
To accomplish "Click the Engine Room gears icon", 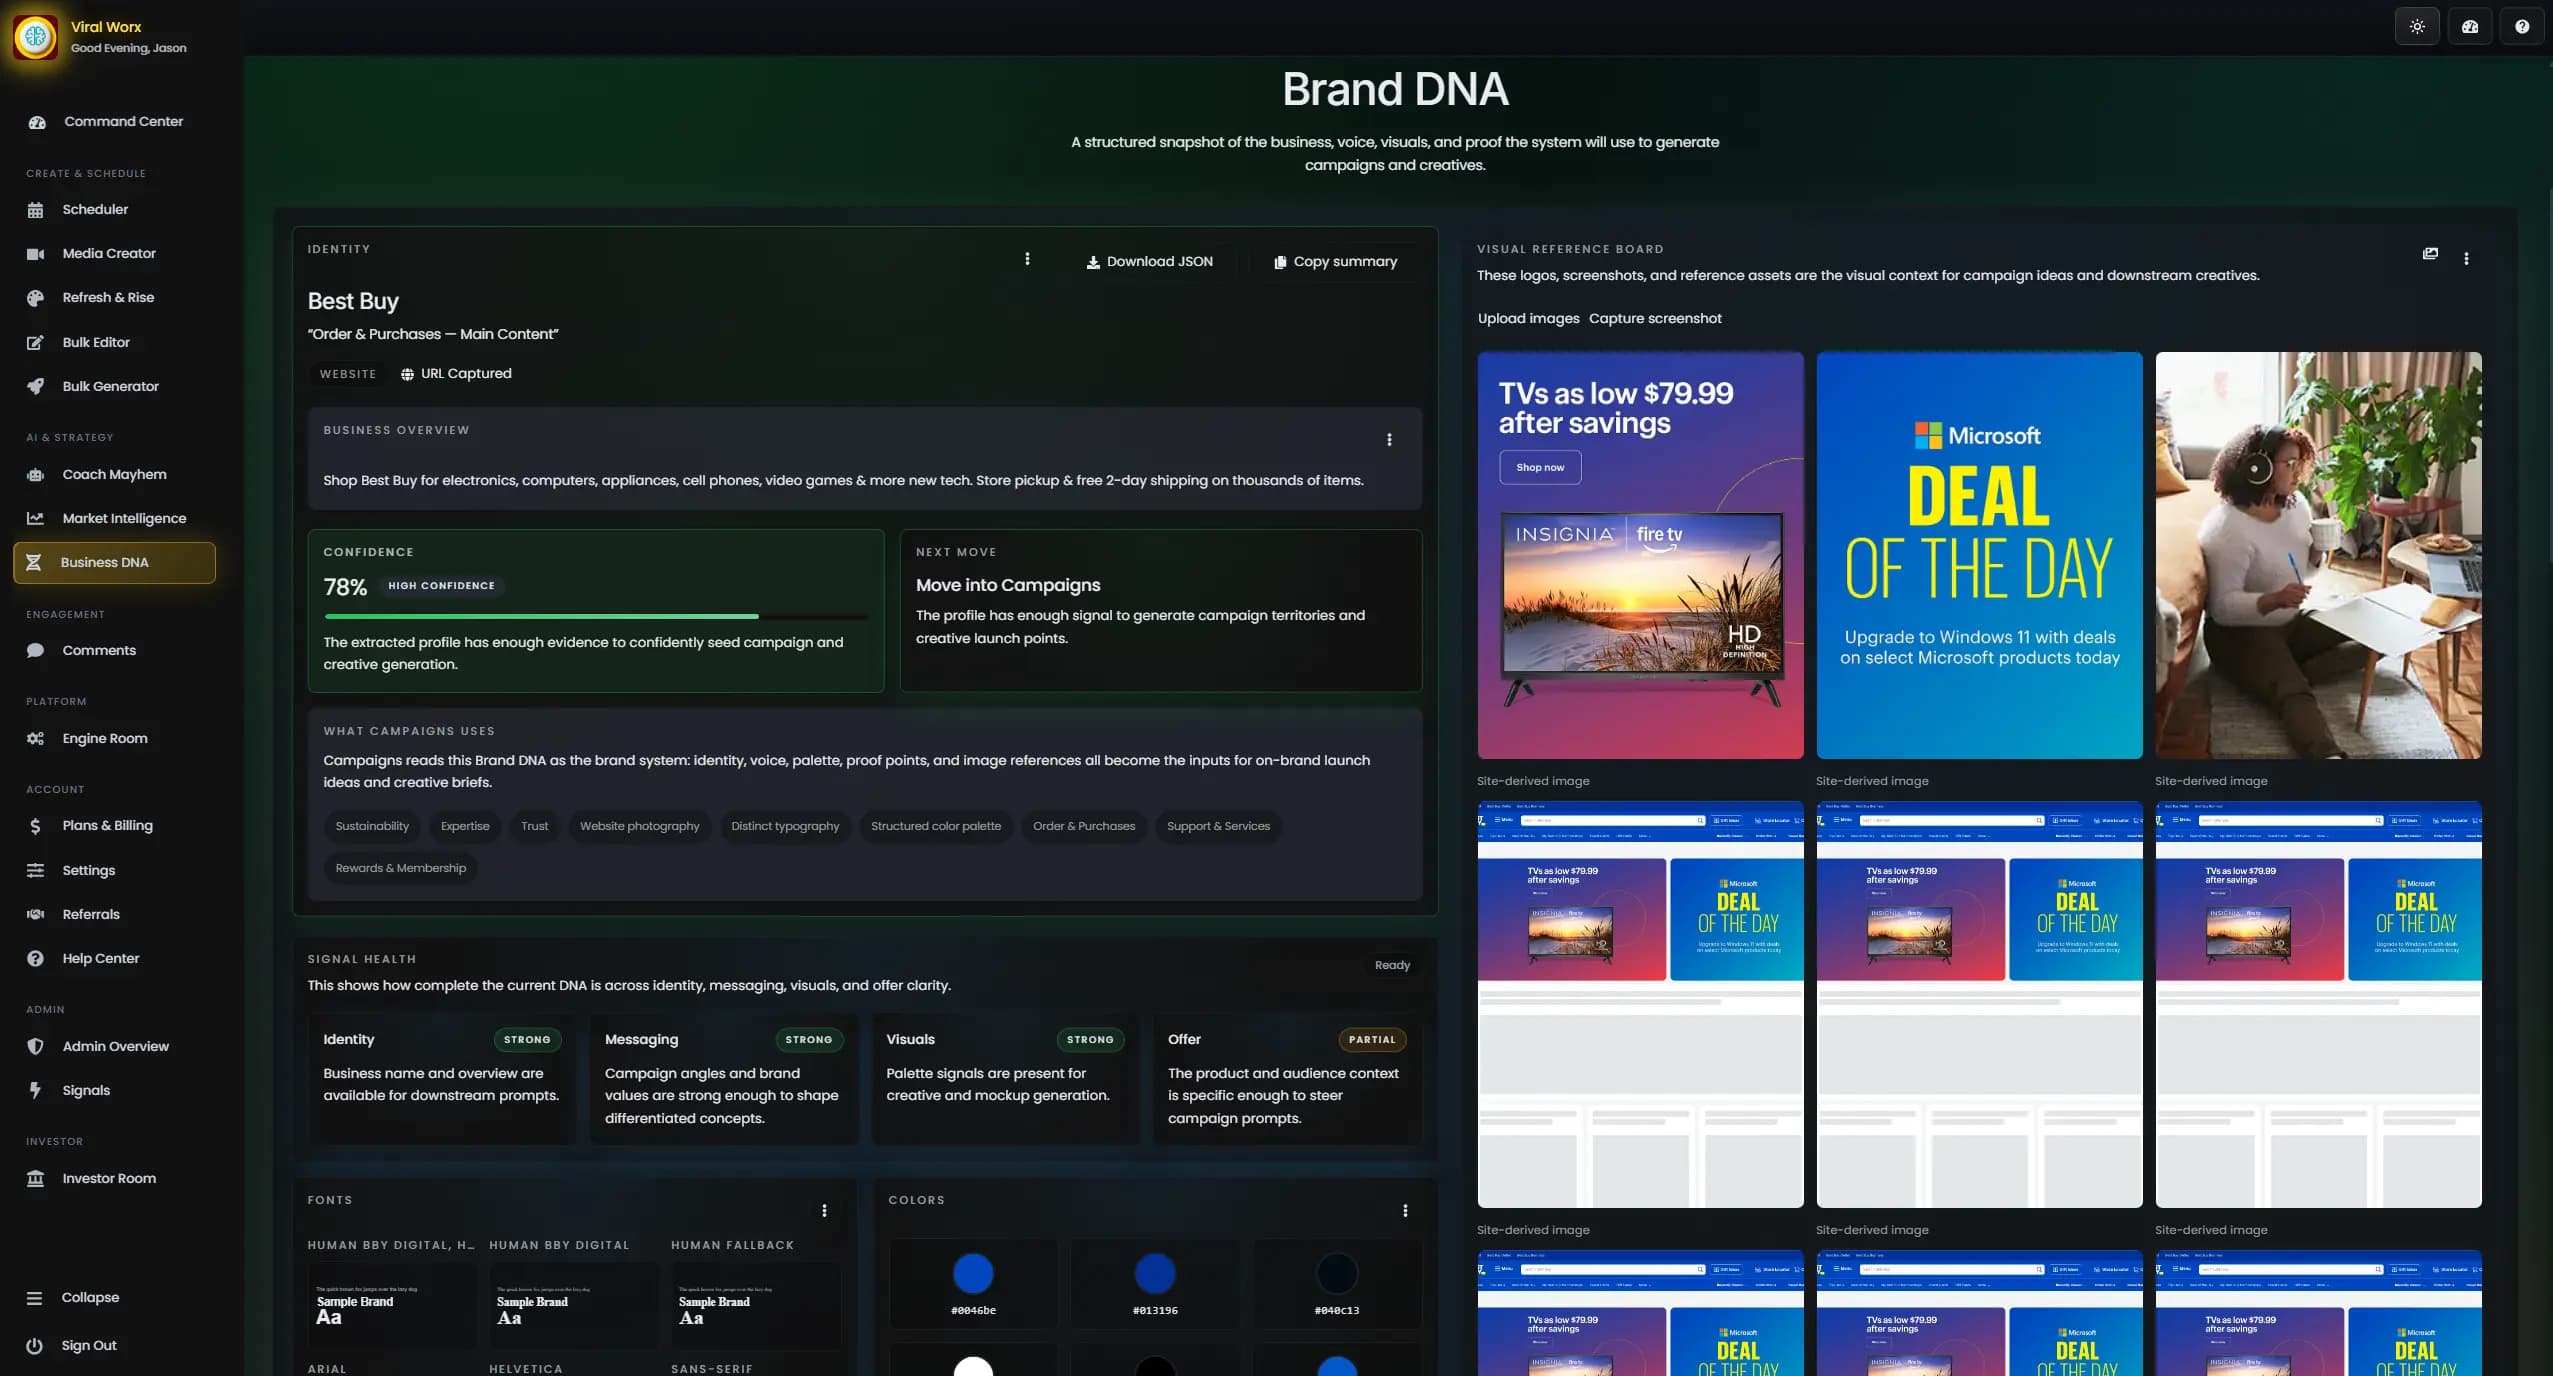I will pos(35,738).
